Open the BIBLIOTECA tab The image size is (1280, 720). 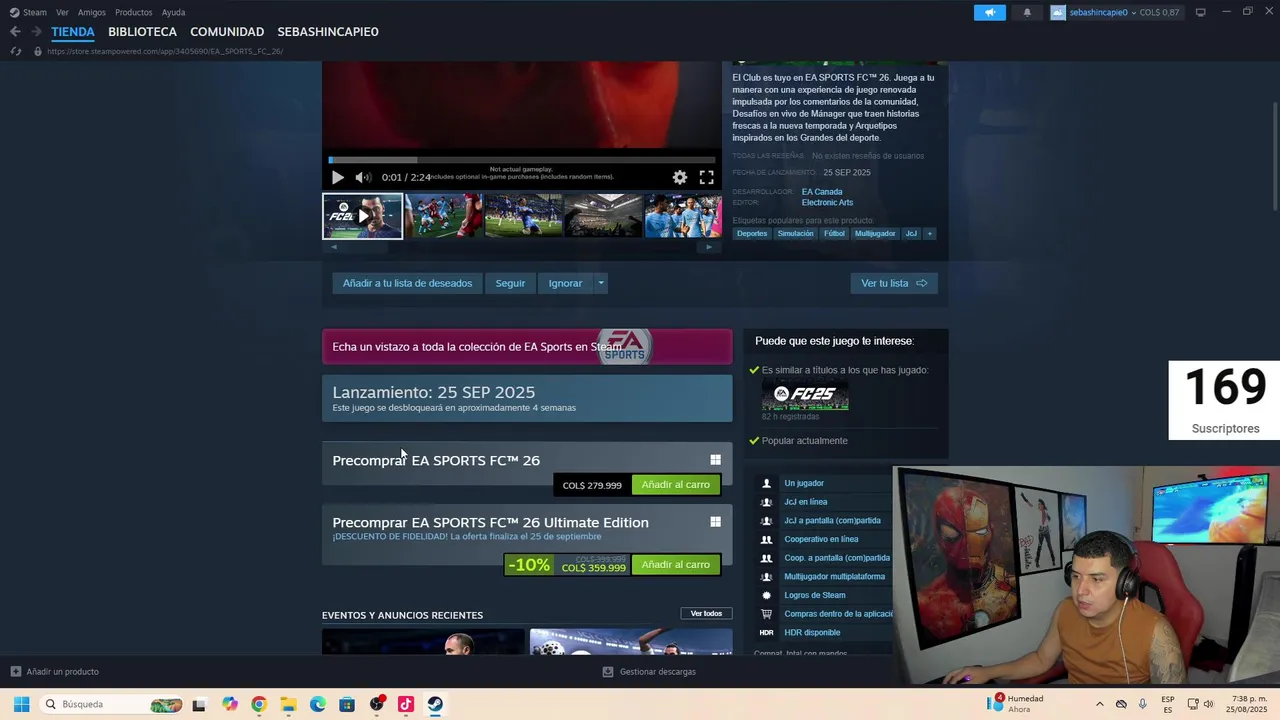point(142,31)
